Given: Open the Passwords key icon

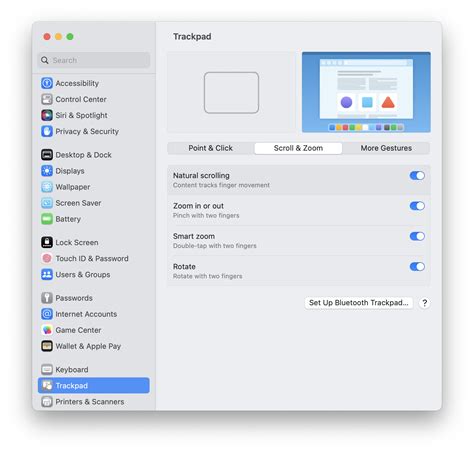Looking at the screenshot, I should (x=47, y=298).
